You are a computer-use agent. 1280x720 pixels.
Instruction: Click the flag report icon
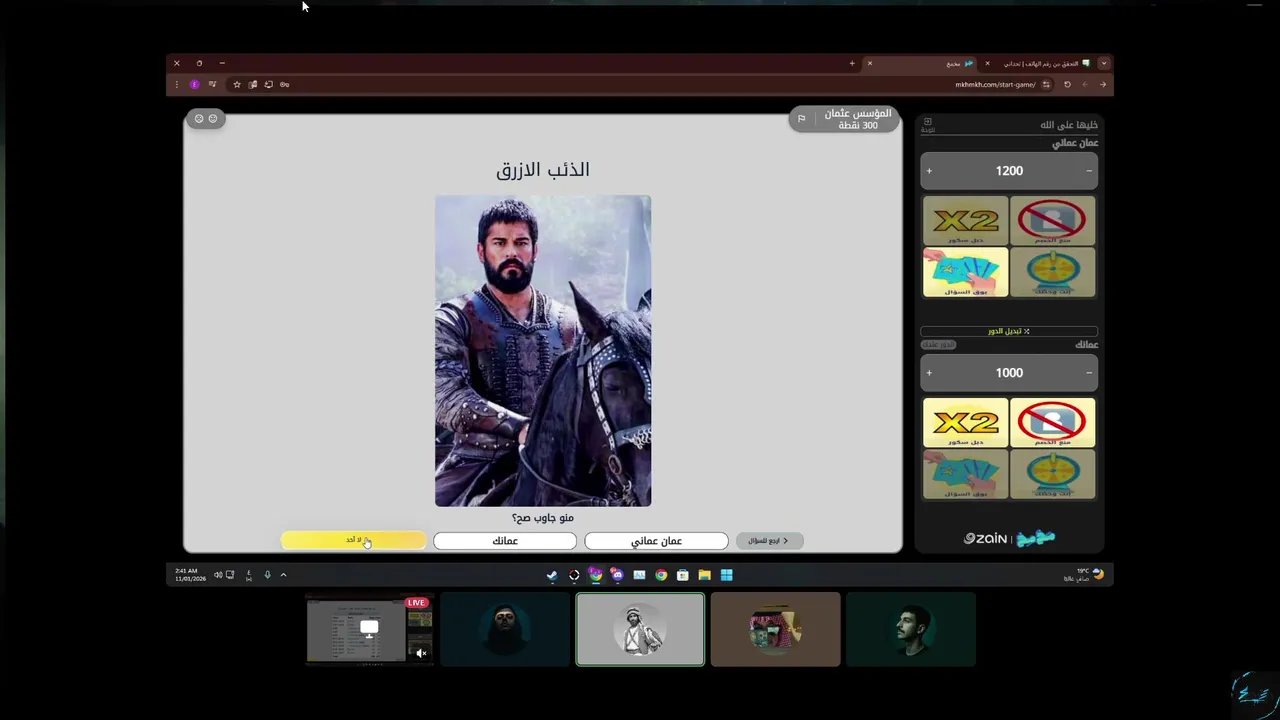(801, 119)
